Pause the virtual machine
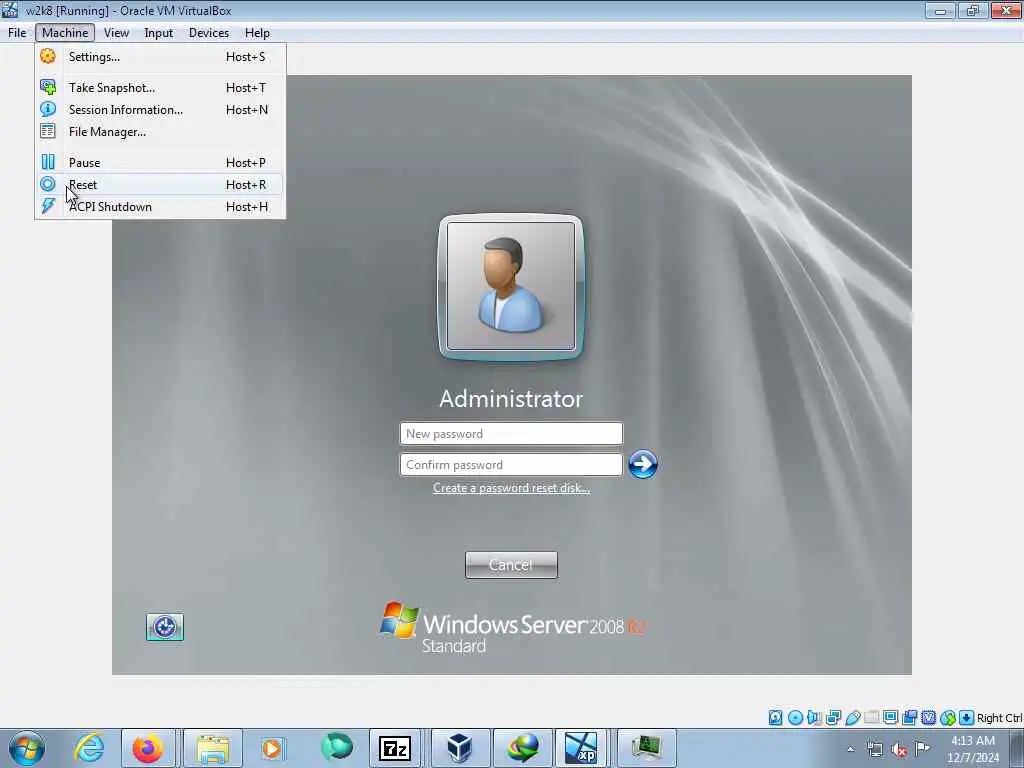 coord(160,163)
